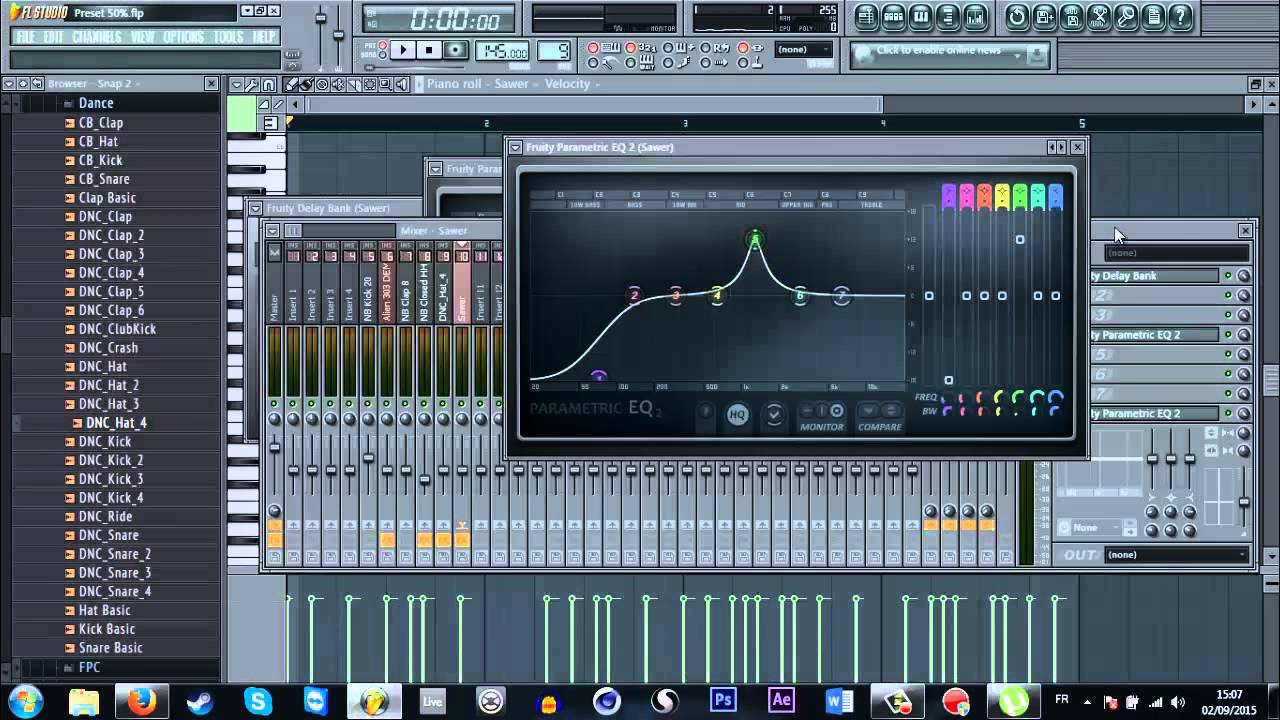Toggle the last Parametric EQ 2 slot LED
Image resolution: width=1280 pixels, height=720 pixels.
(1228, 413)
